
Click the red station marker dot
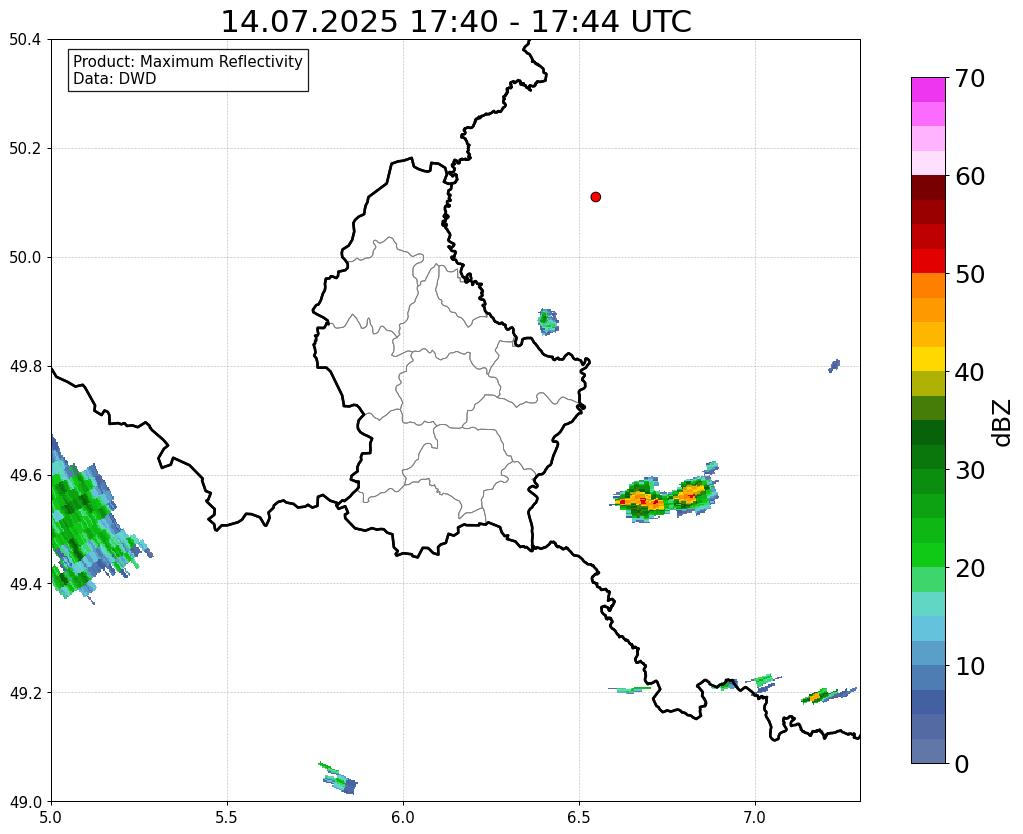[x=596, y=197]
